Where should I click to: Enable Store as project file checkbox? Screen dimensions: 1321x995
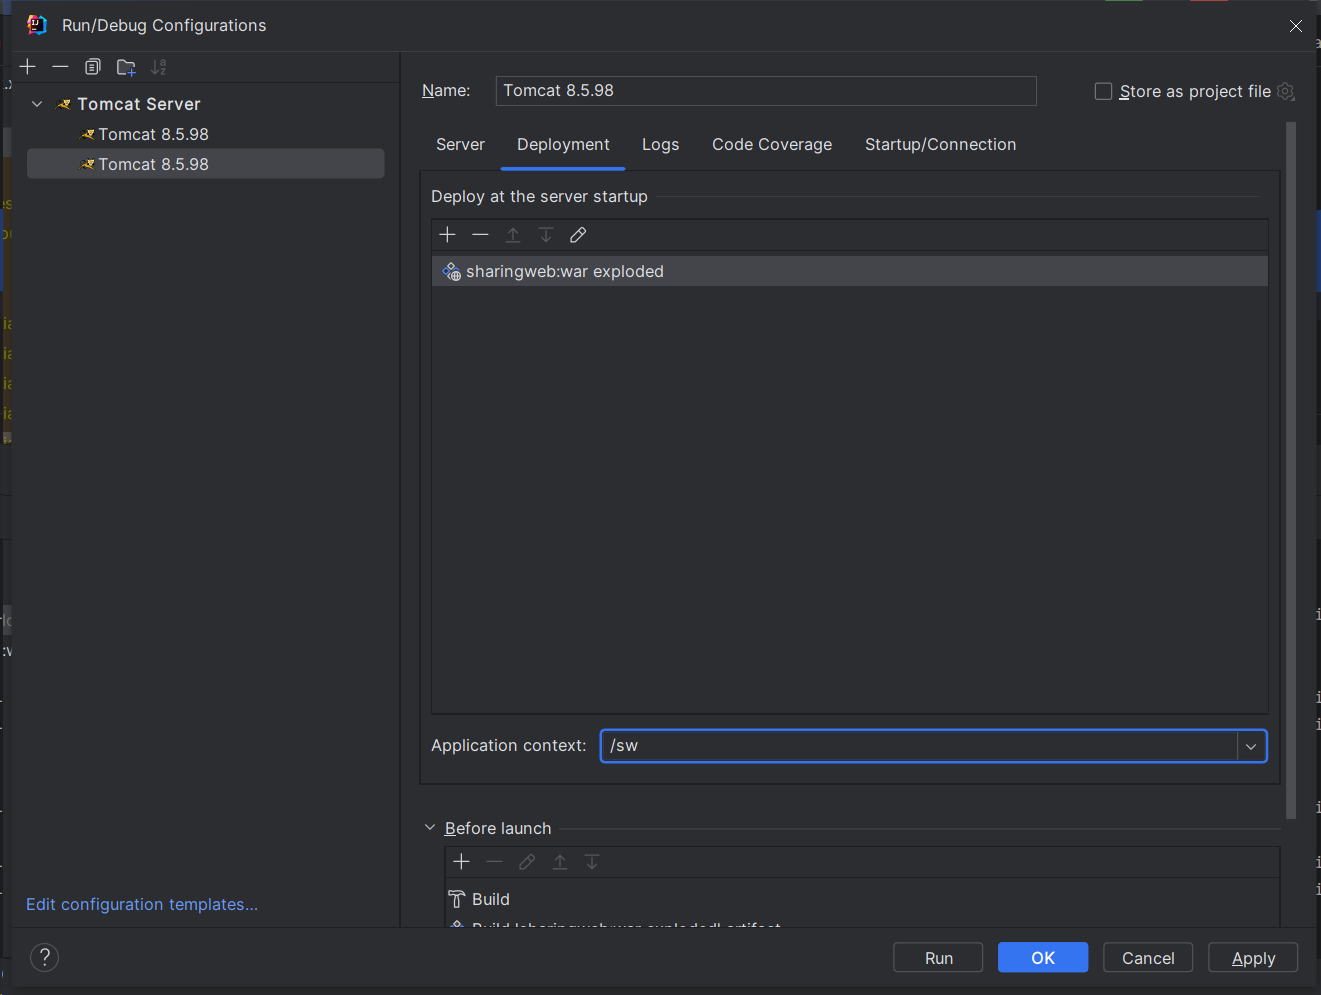[x=1104, y=91]
